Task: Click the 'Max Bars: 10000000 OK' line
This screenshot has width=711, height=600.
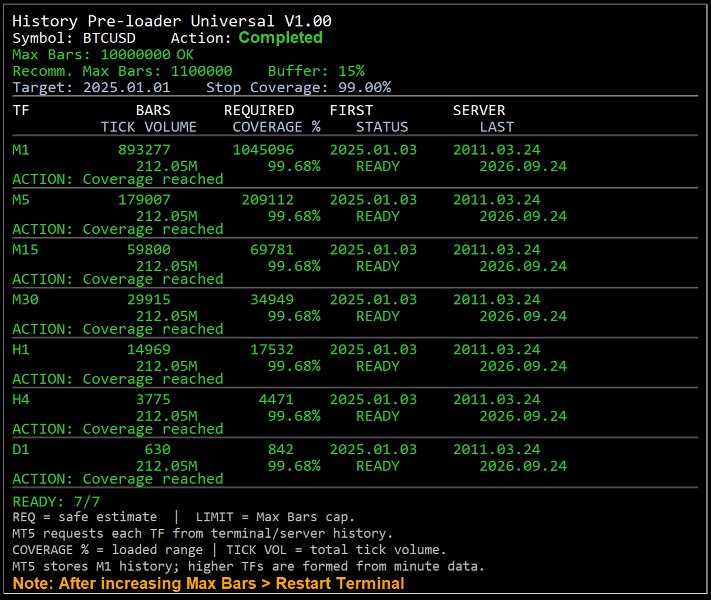Action: 103,55
